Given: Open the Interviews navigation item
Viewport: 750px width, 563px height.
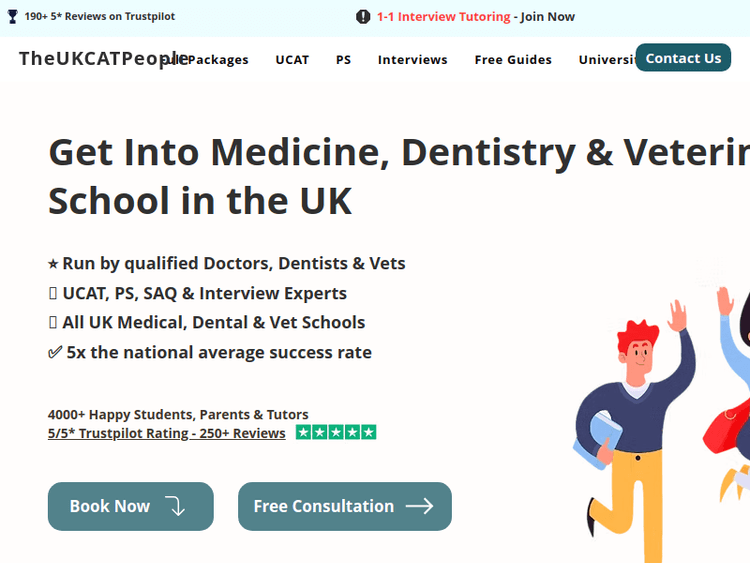Looking at the screenshot, I should 412,60.
